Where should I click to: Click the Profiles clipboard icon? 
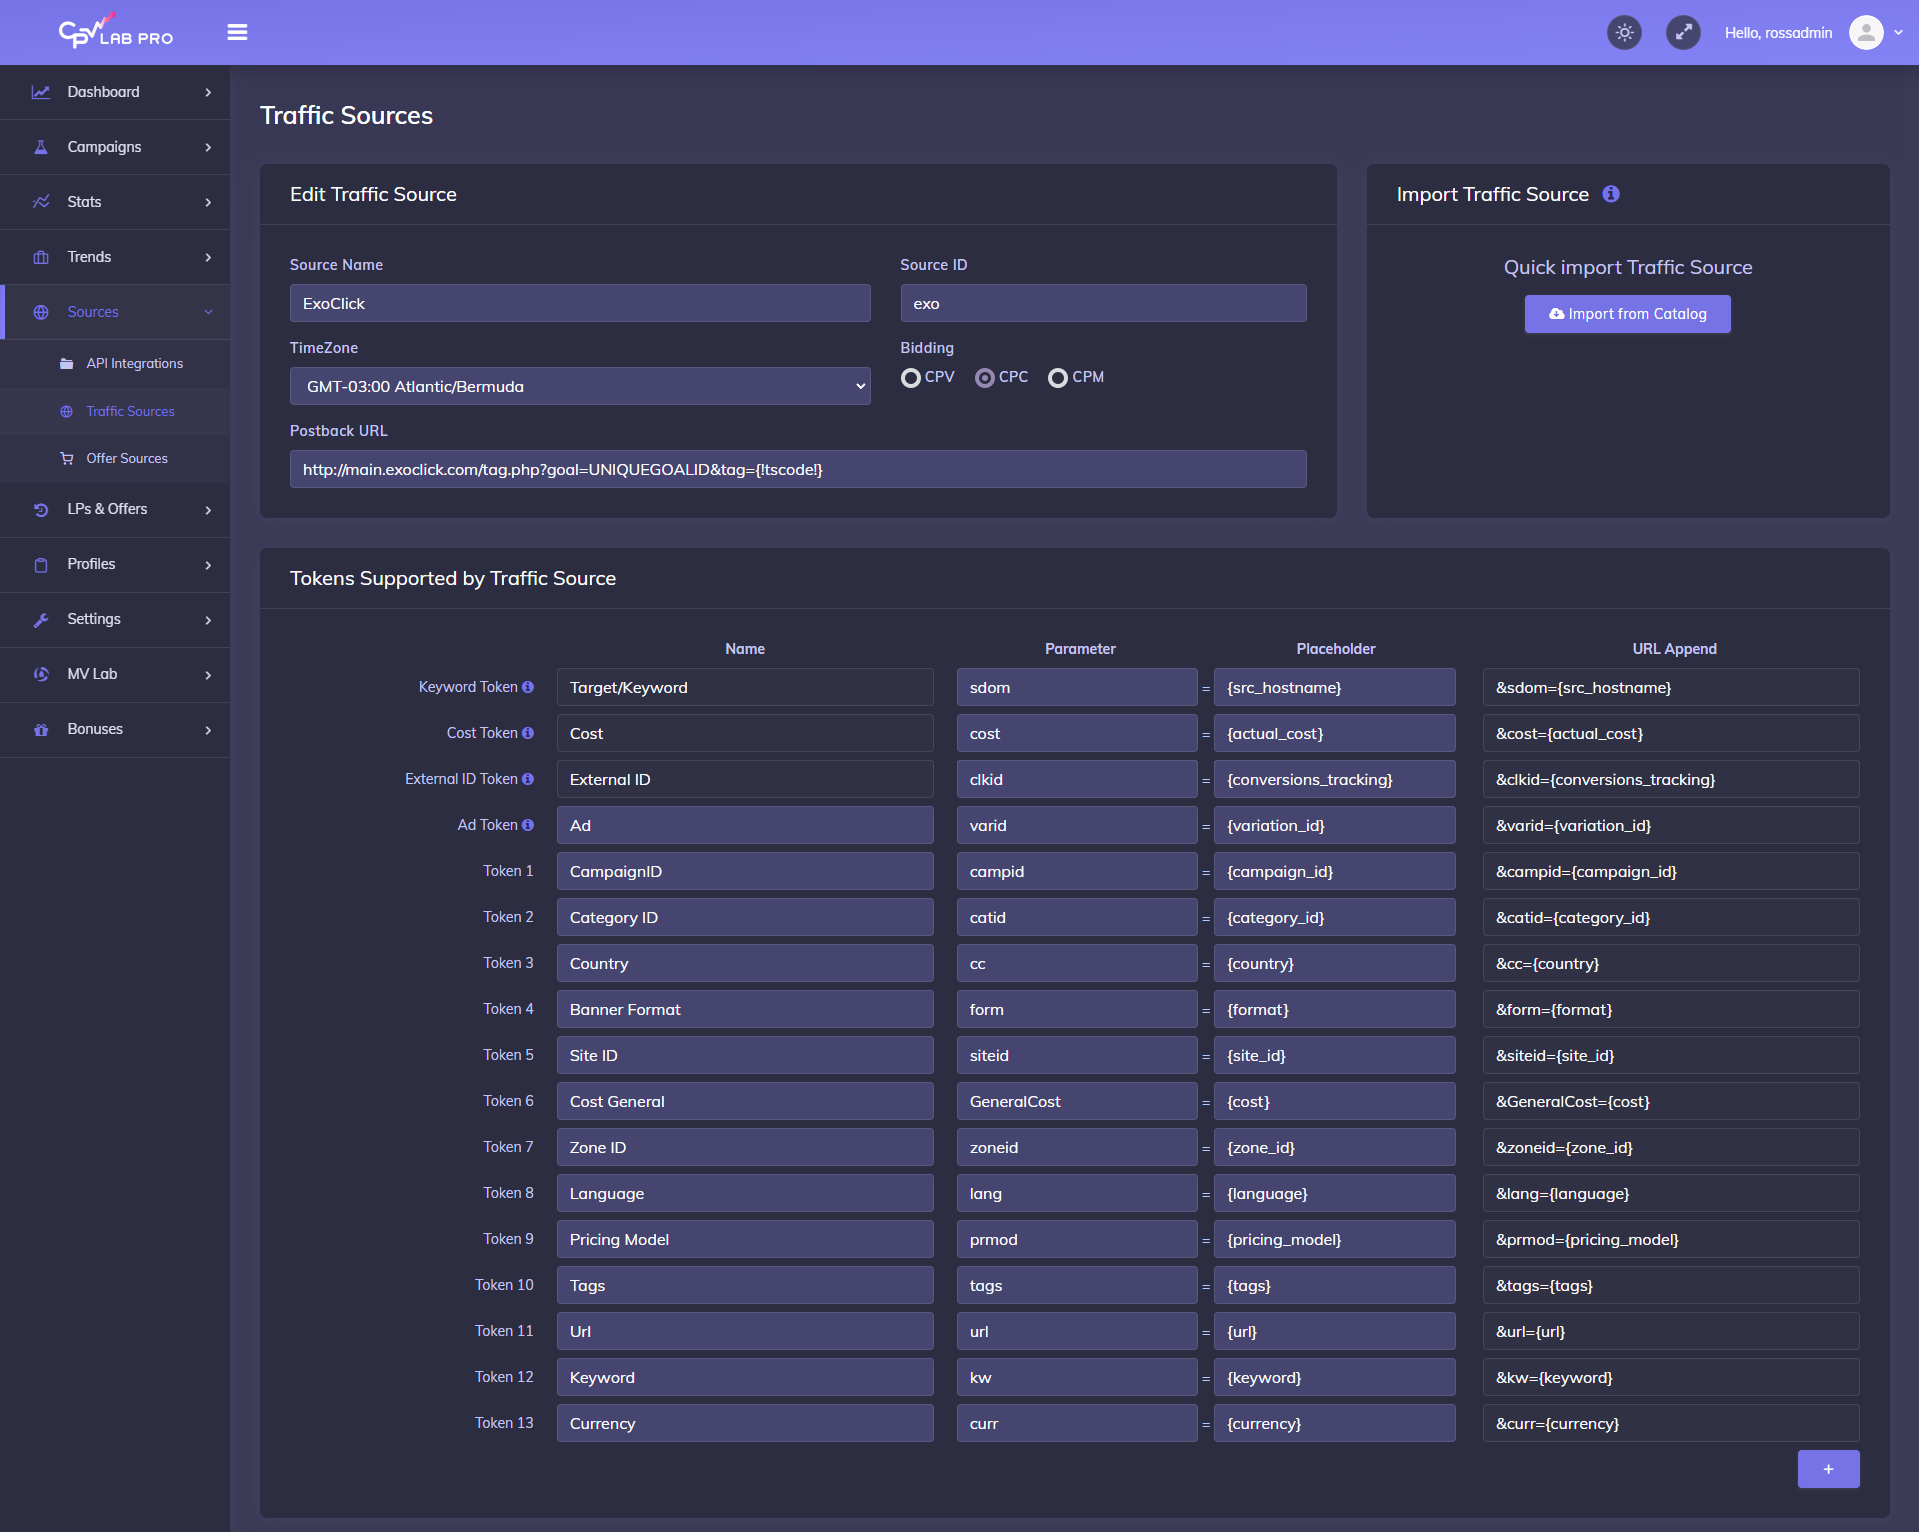(41, 565)
